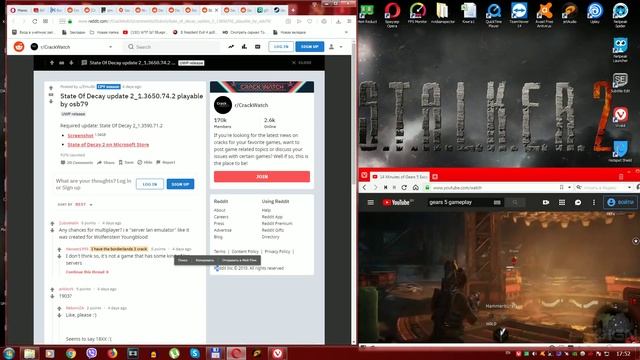Open the Vivaldi desktop shortcut
Screen dimensions: 640x360
pyautogui.click(x=620, y=117)
